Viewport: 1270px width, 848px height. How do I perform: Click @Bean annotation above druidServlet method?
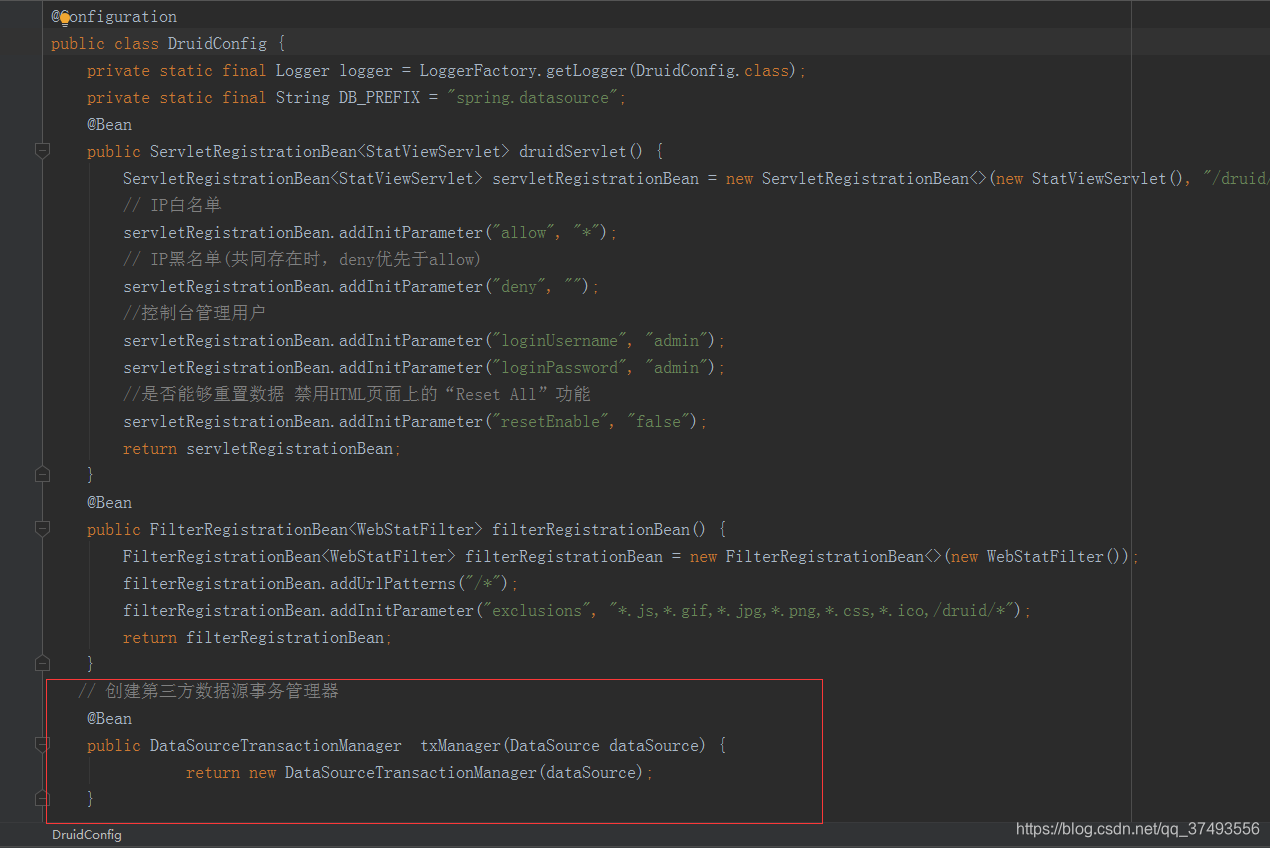(109, 125)
